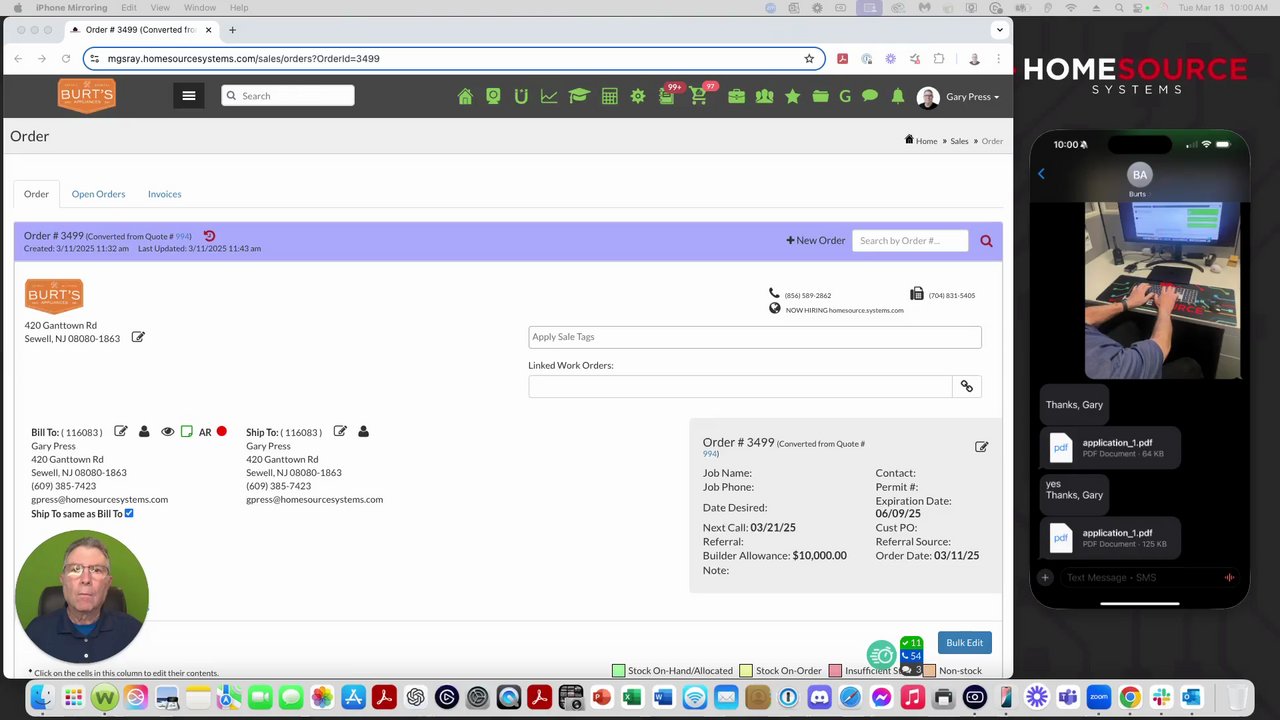Click the Non-stock orange legend swatch
1280x720 pixels.
tap(929, 671)
